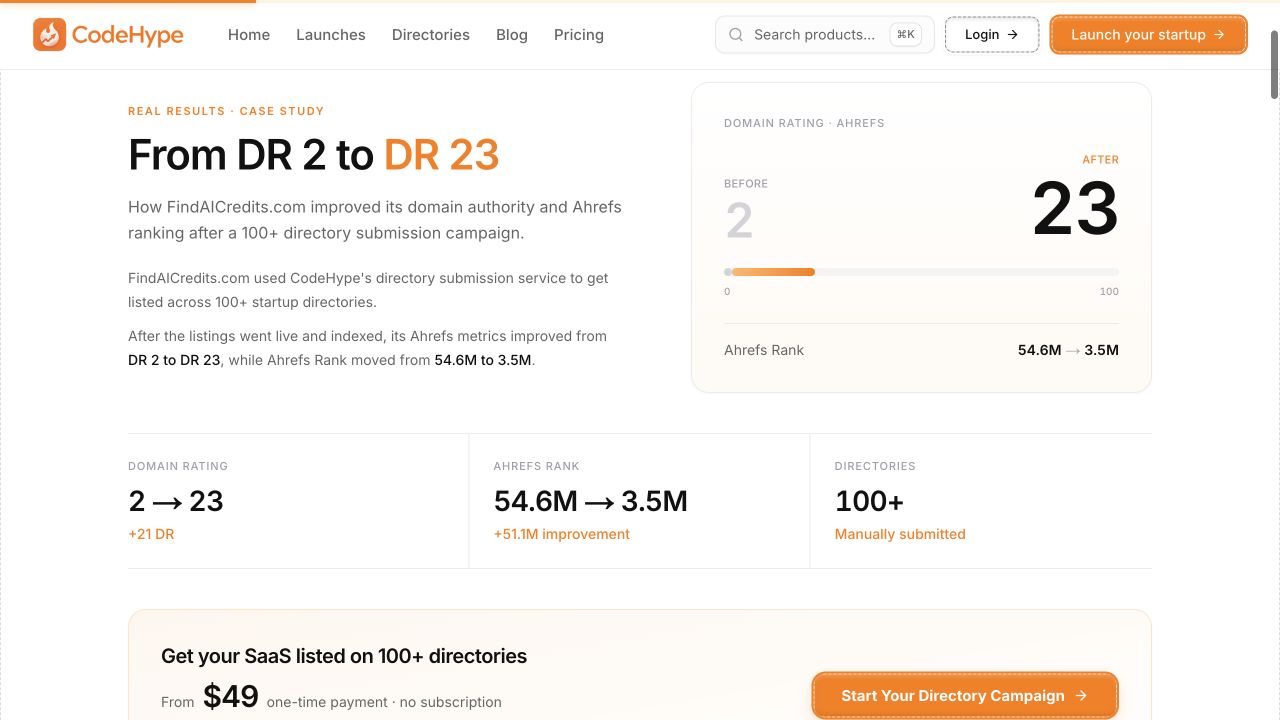Click the ⌘K shortcut badge
The image size is (1280, 720).
[906, 35]
